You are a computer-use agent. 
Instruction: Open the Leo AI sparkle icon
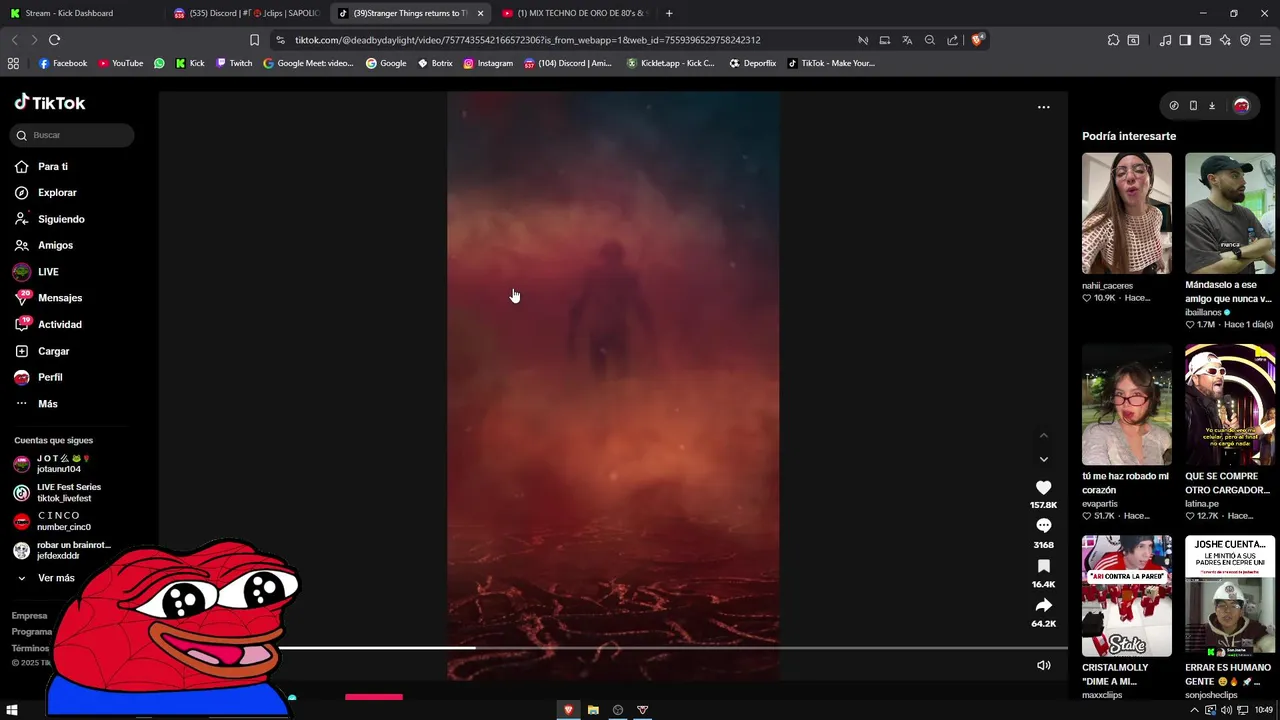coord(1225,40)
